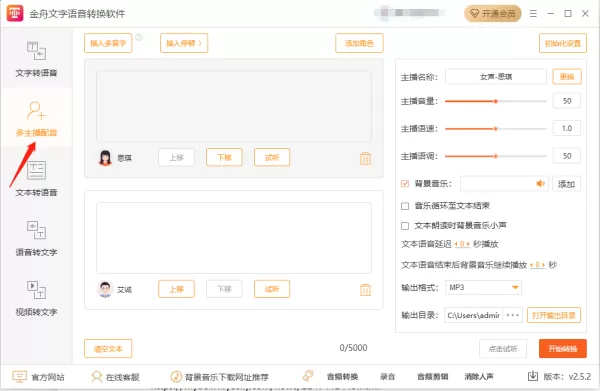Click 思琪 avatar icon
The width and height of the screenshot is (600, 391).
pyautogui.click(x=105, y=158)
